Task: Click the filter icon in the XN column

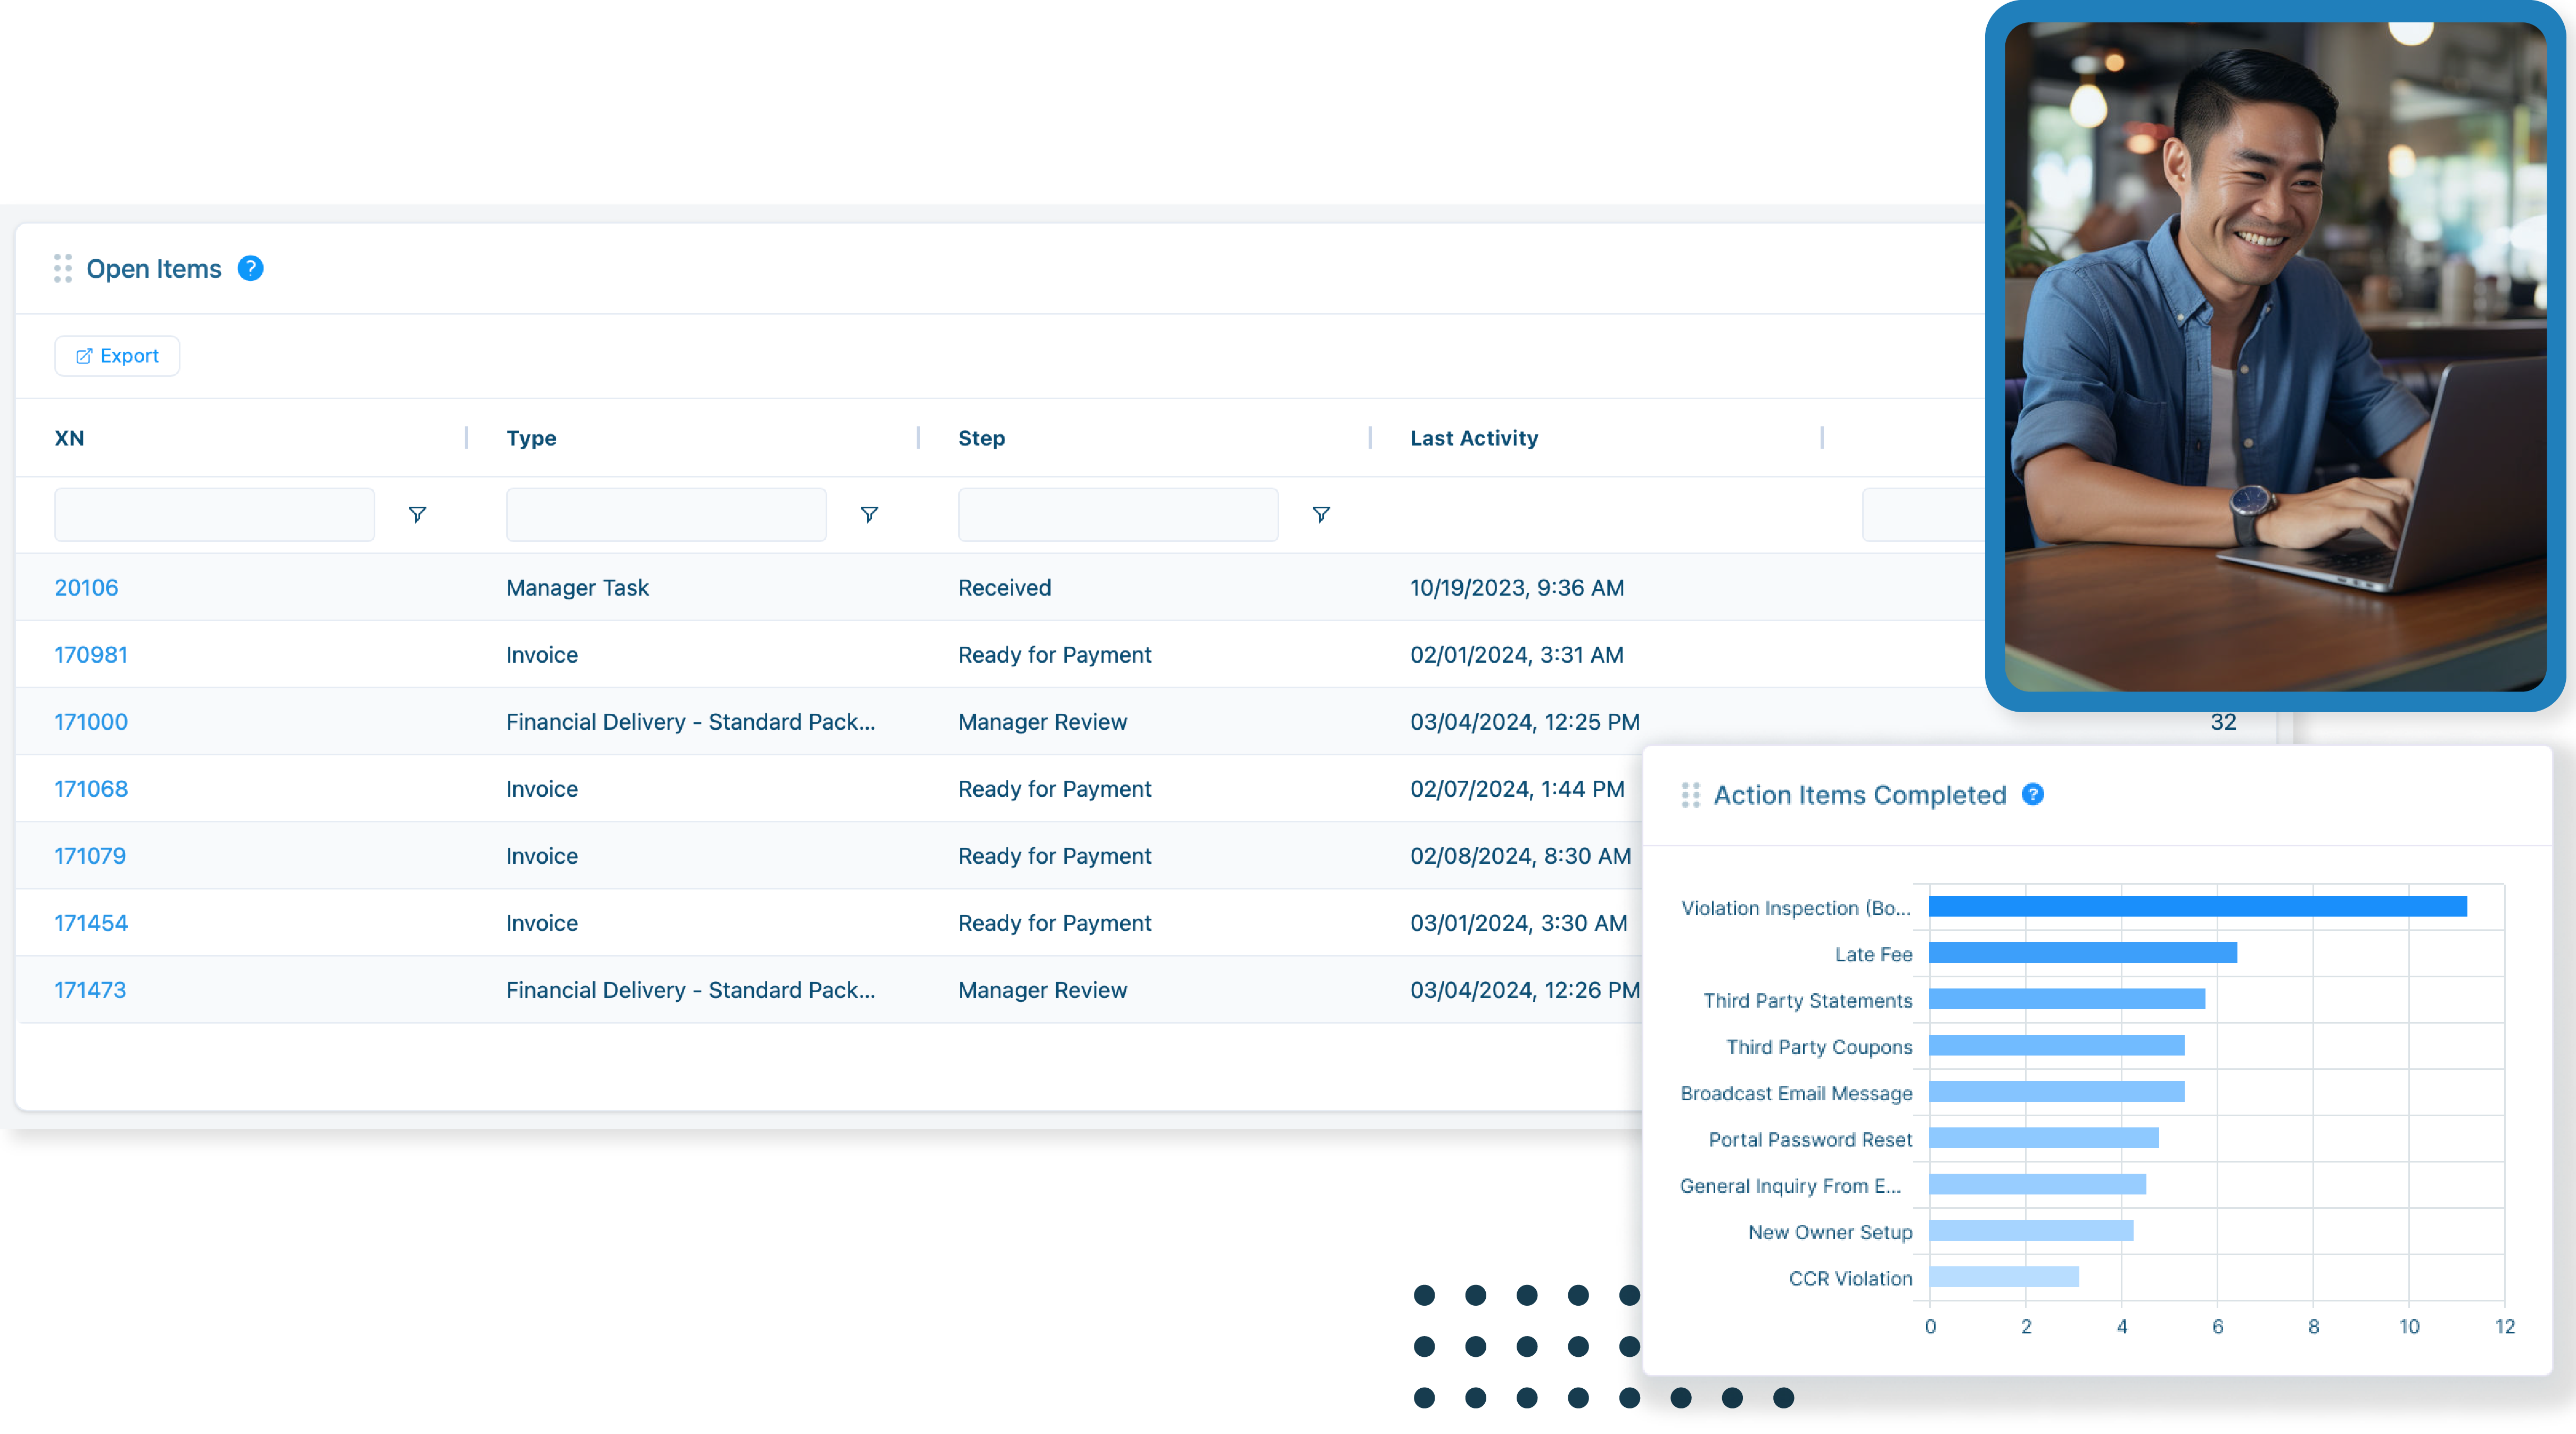Action: coord(418,514)
